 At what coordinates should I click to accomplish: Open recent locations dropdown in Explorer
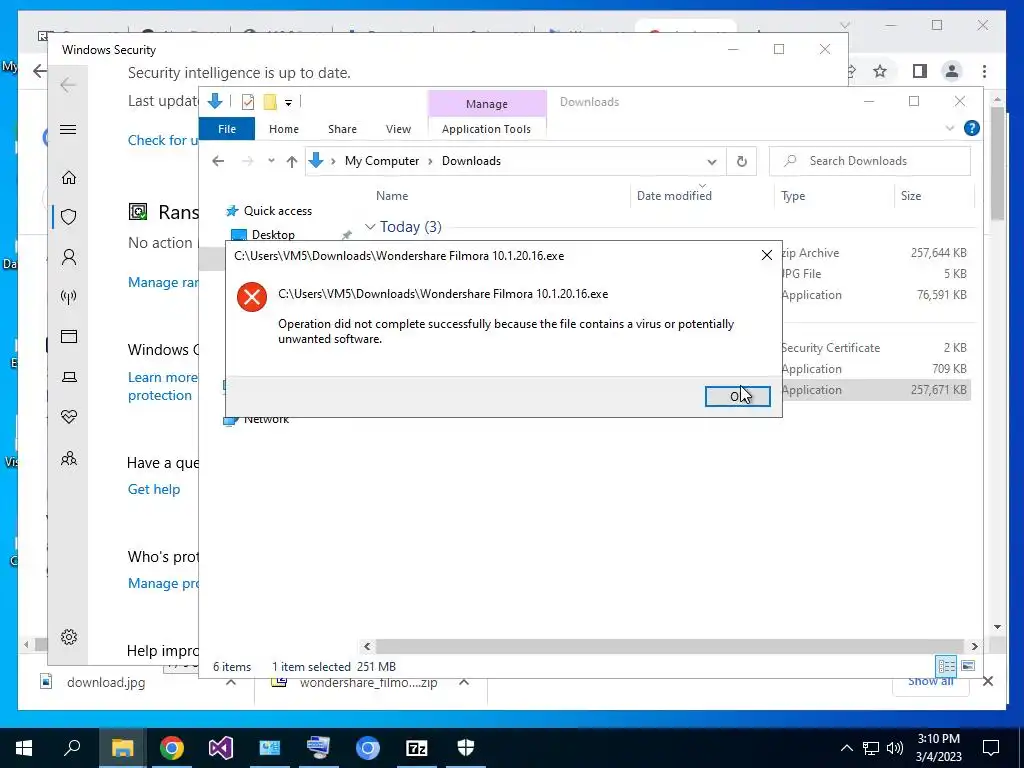point(271,161)
